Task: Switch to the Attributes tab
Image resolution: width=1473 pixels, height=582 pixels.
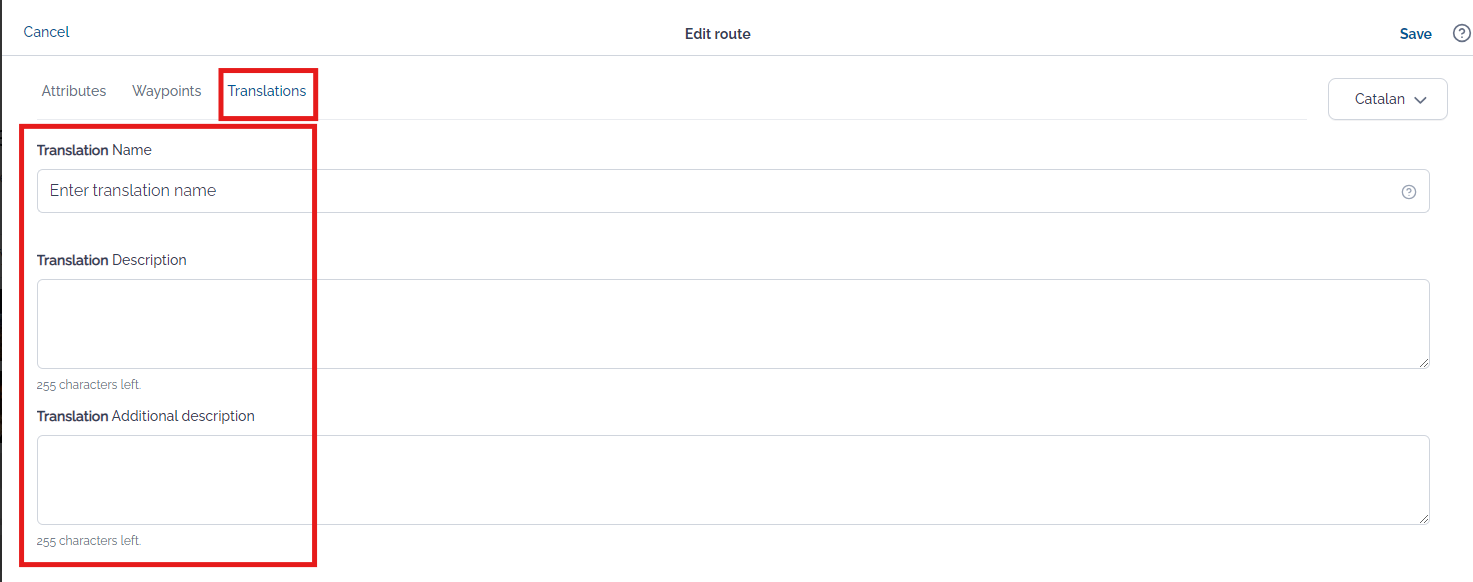Action: 74,91
